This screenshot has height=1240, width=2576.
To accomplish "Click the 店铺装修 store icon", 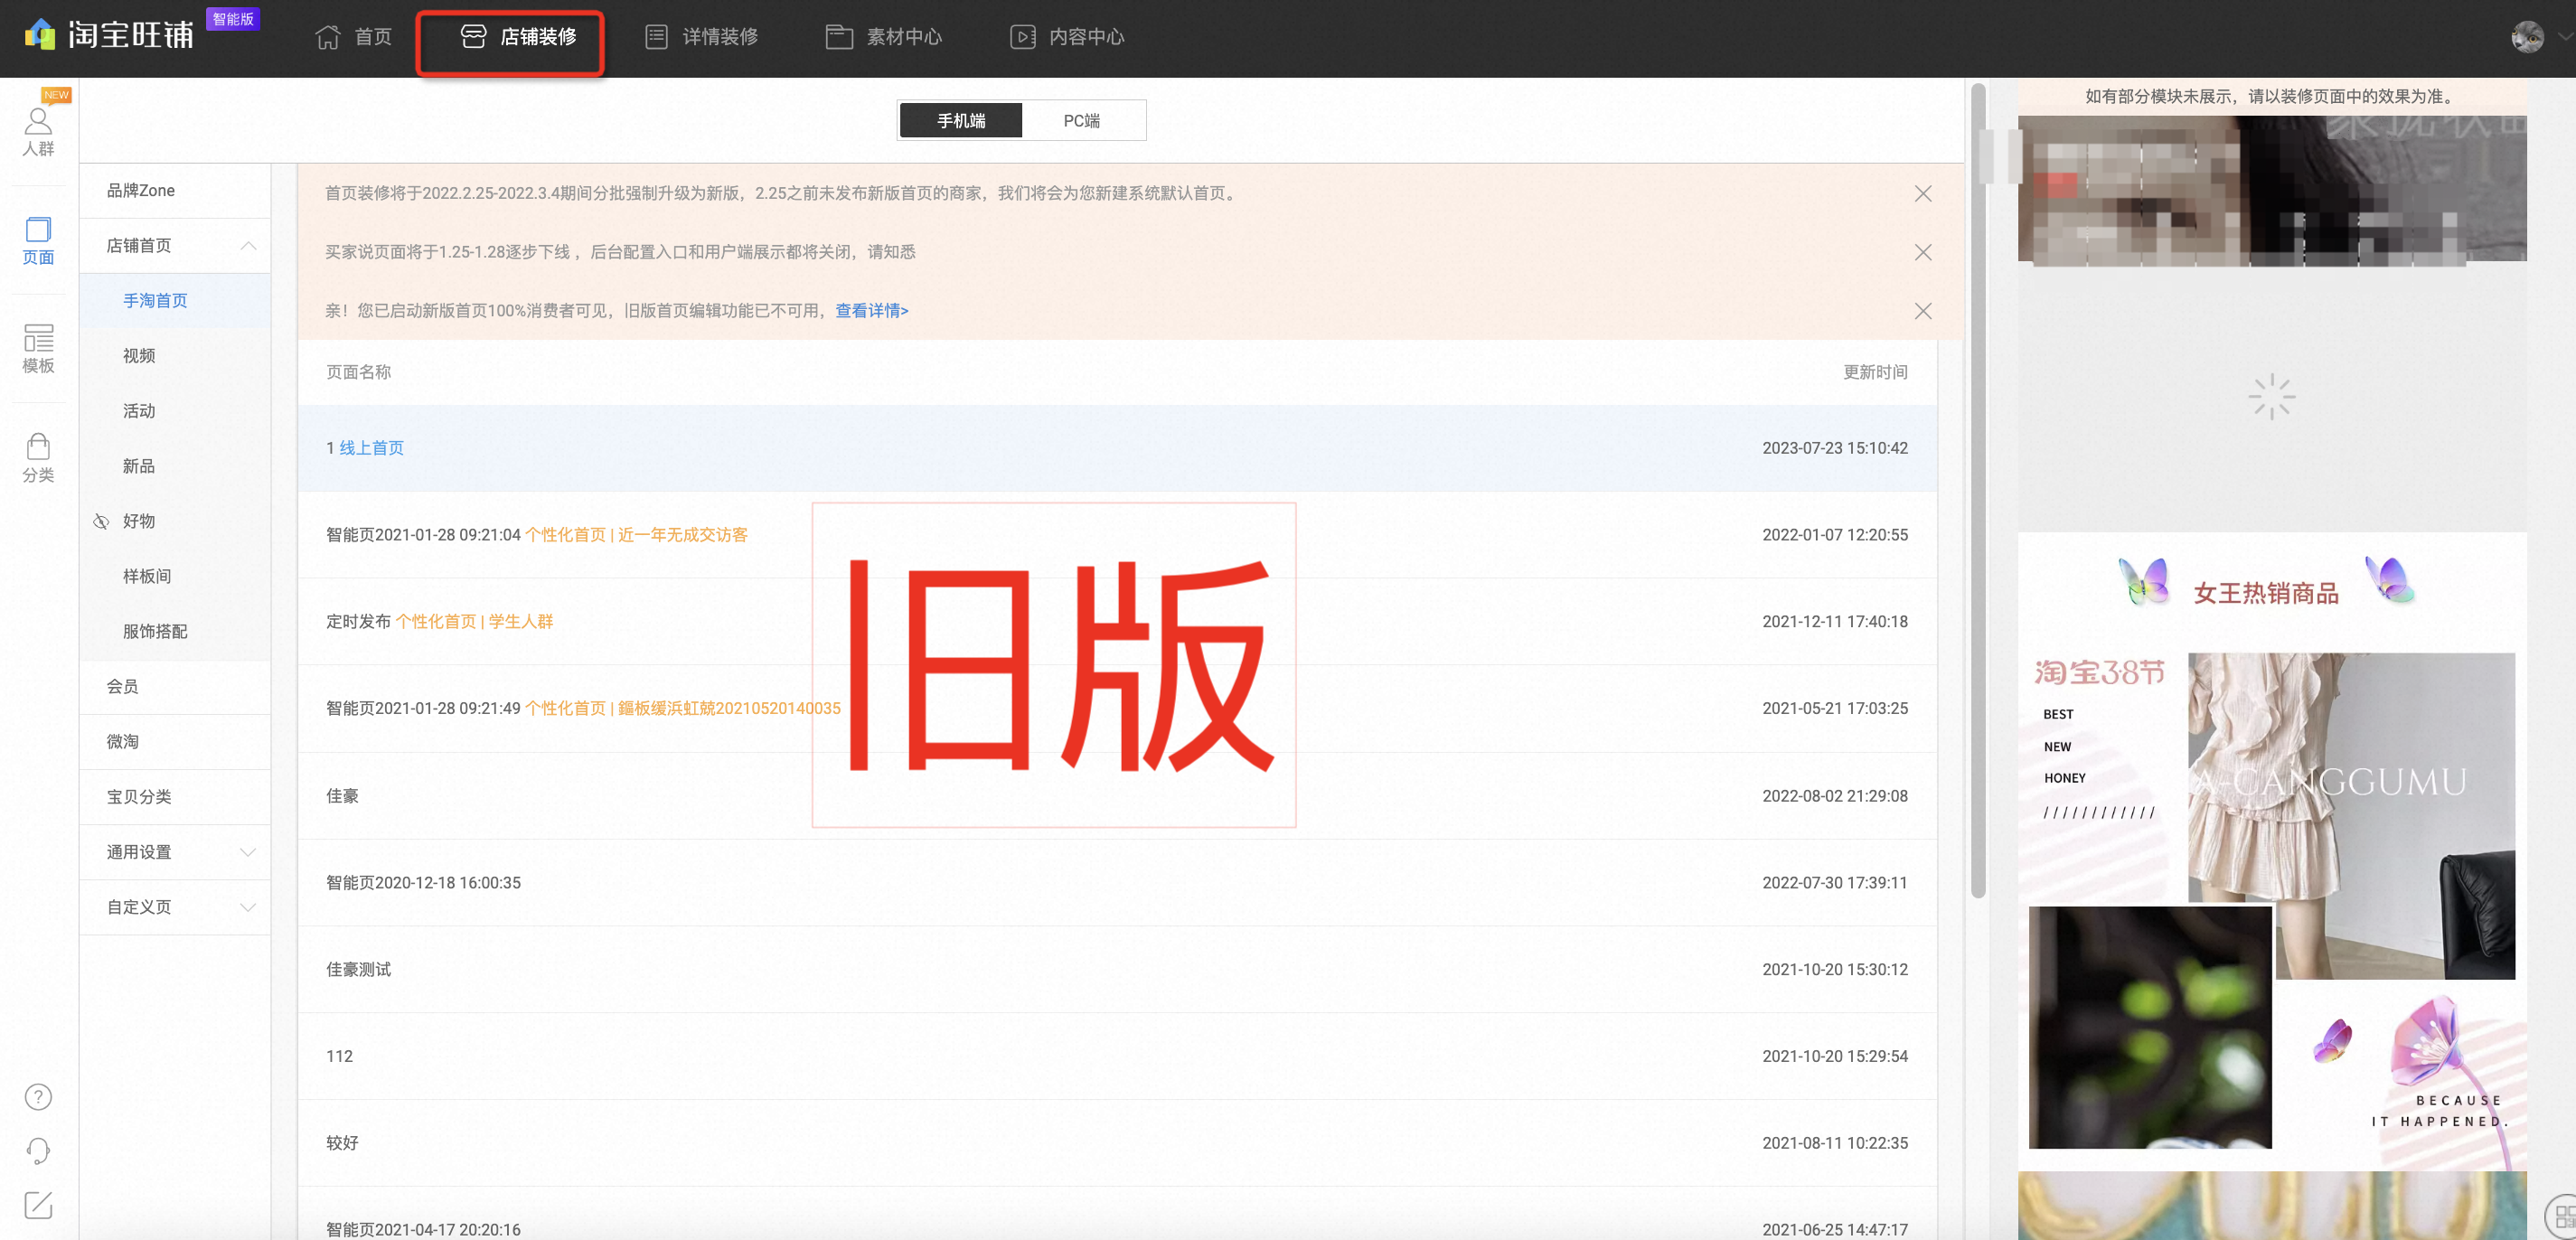I will [473, 36].
